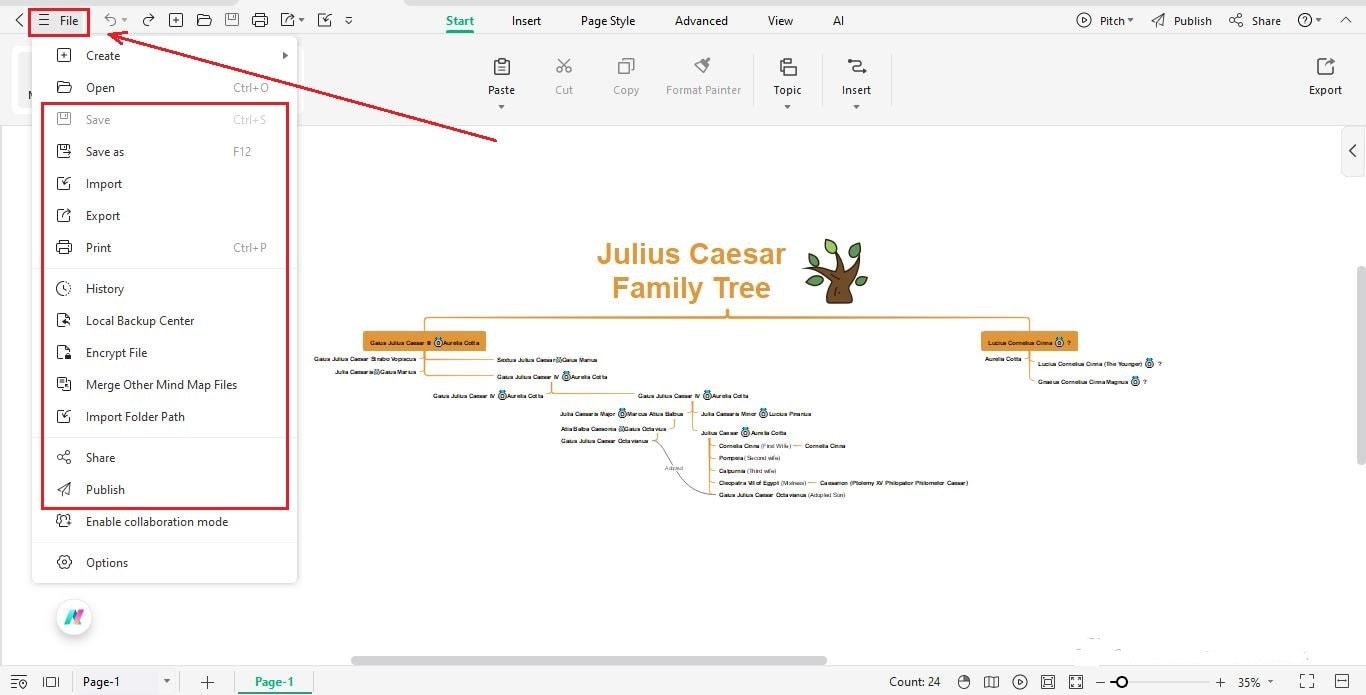Open the Create submenu
This screenshot has width=1366, height=695.
(165, 56)
